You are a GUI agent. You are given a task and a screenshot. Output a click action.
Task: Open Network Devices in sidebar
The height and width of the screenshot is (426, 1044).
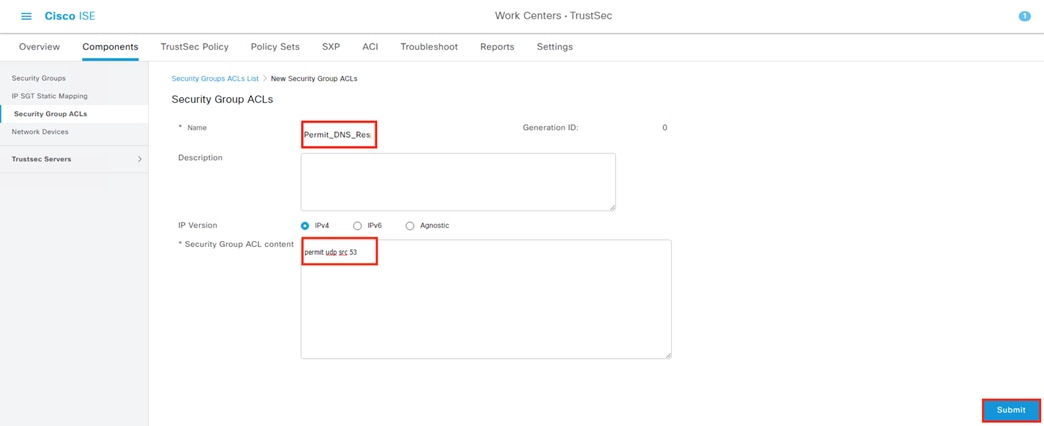[x=40, y=132]
